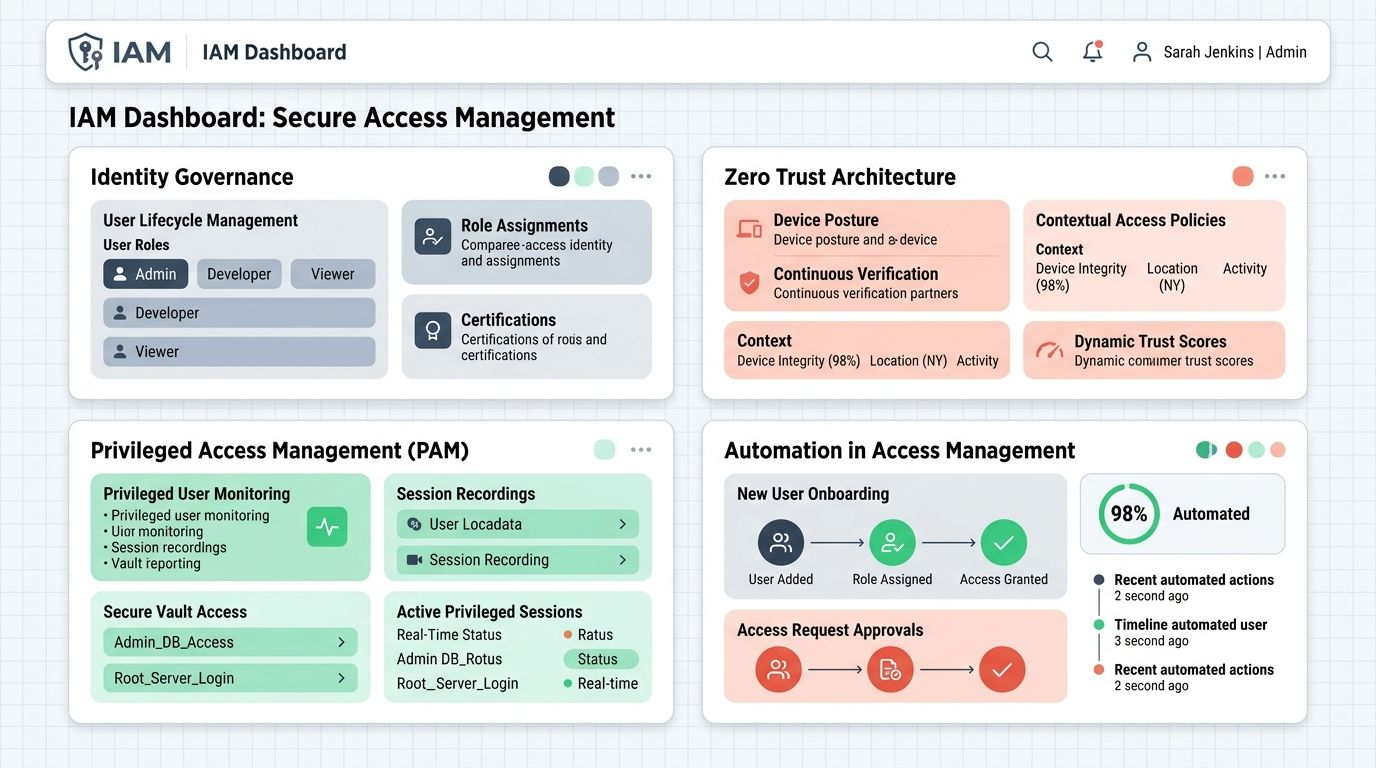The height and width of the screenshot is (768, 1376).
Task: Click the 'Real-Time Status' row label
Action: 449,635
